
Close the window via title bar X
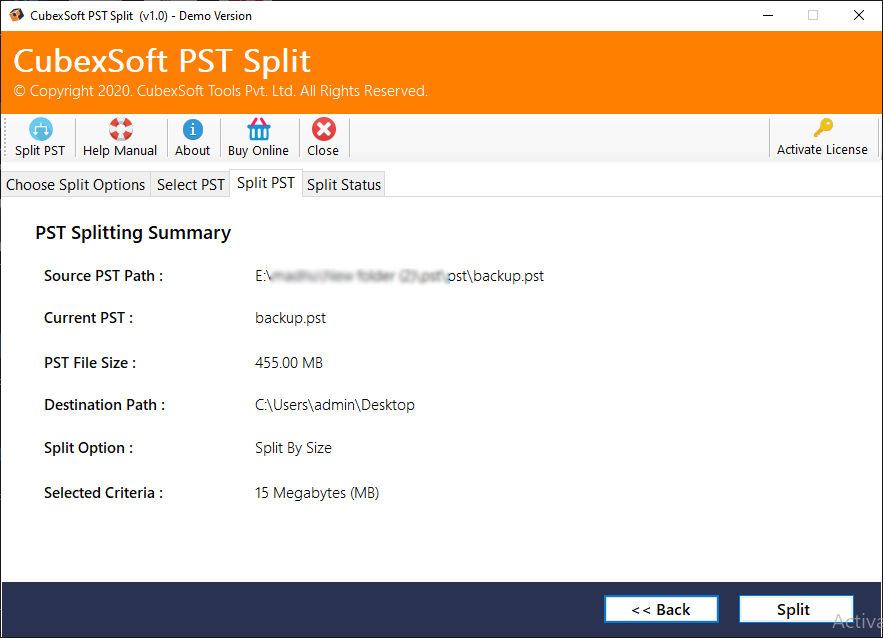[x=859, y=15]
